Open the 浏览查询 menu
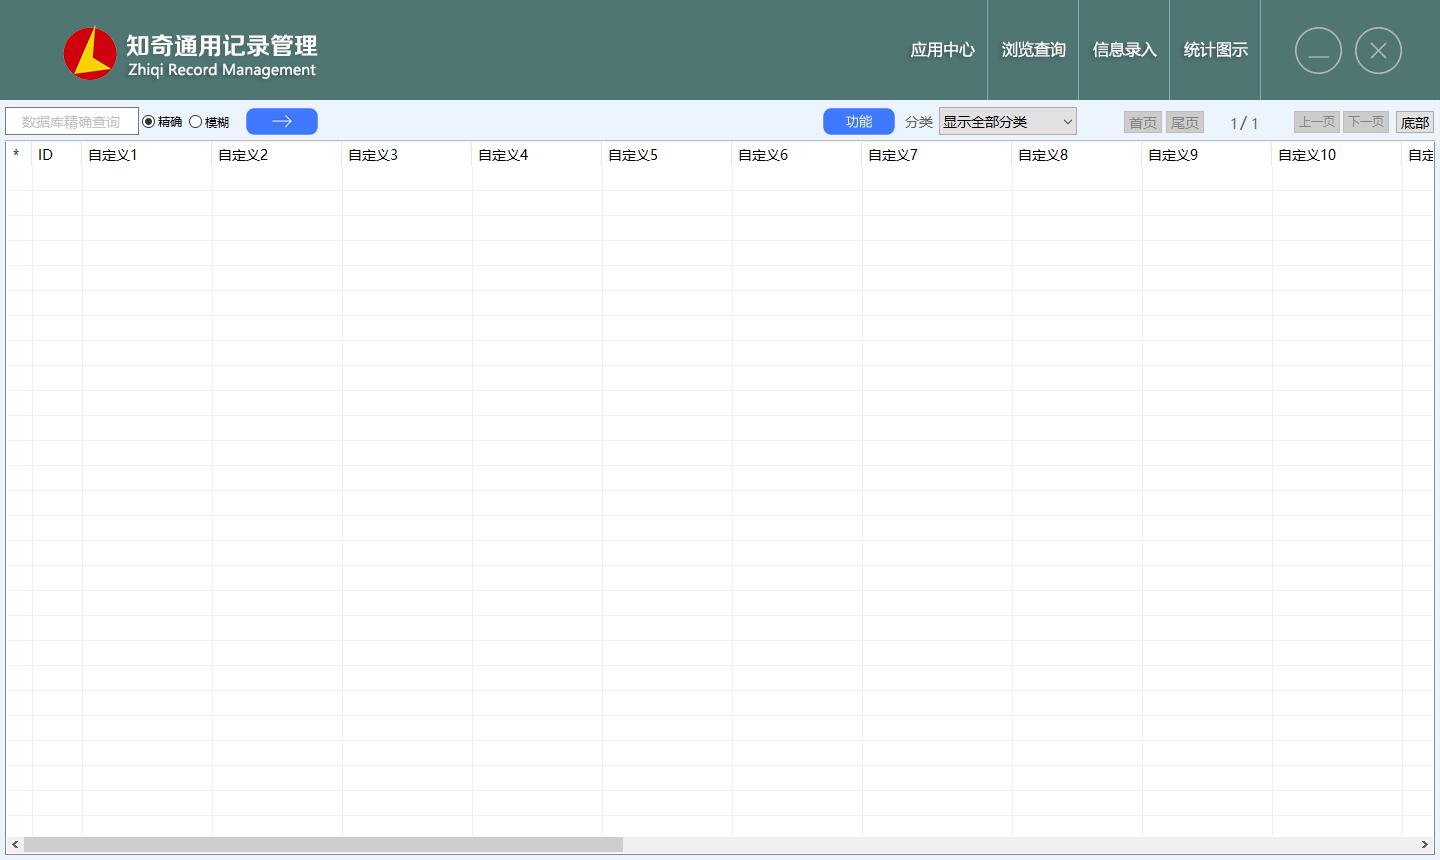The image size is (1440, 860). click(1033, 50)
